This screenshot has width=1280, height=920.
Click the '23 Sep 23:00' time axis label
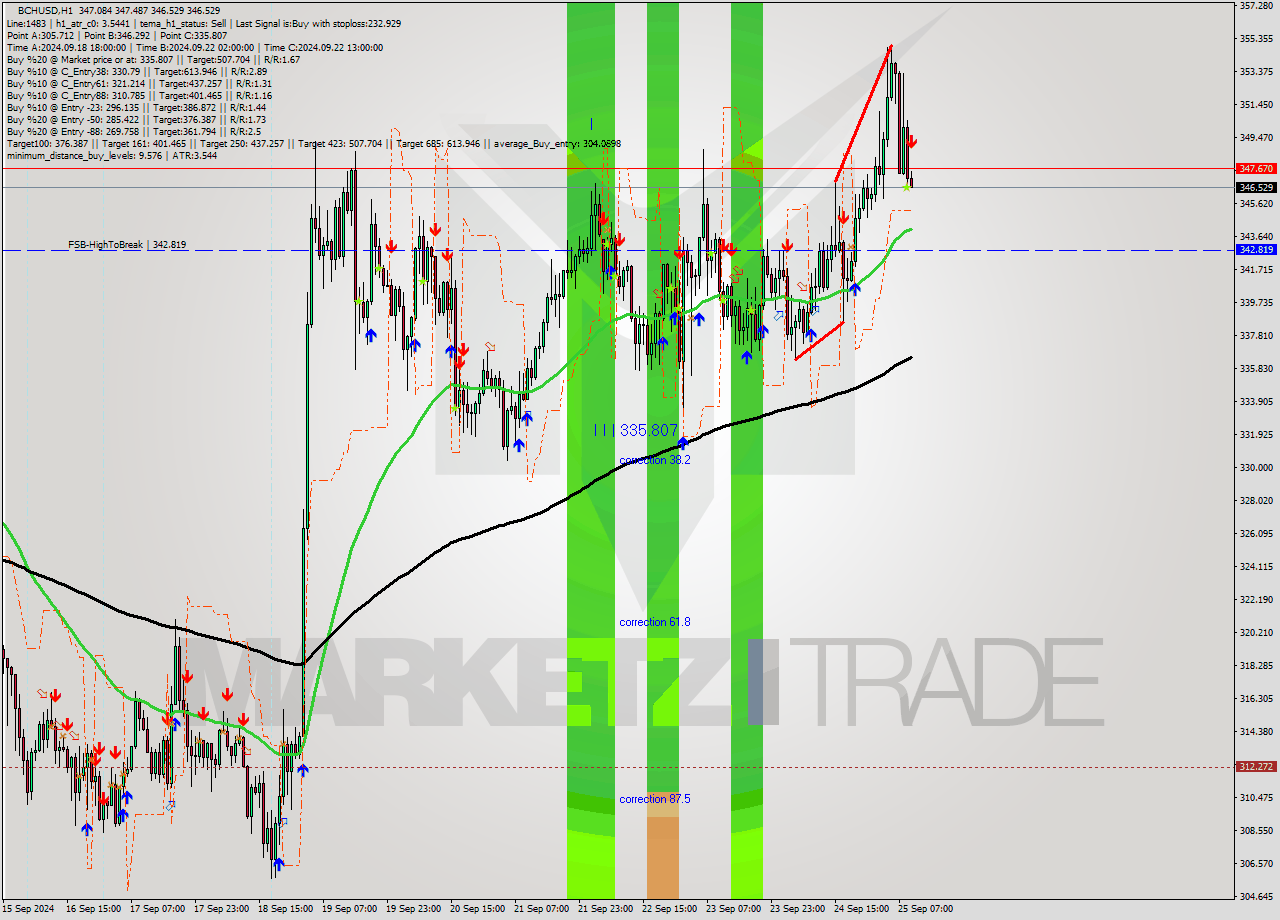click(797, 909)
